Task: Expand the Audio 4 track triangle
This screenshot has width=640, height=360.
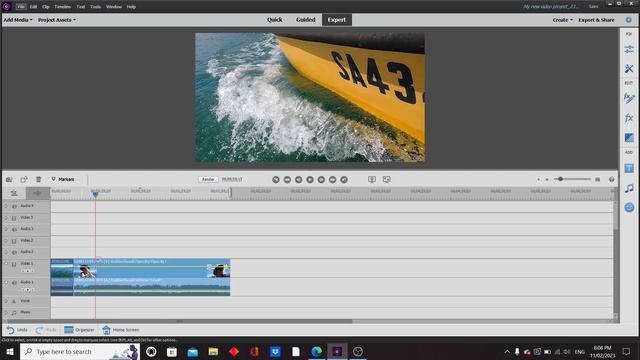Action: coord(6,206)
